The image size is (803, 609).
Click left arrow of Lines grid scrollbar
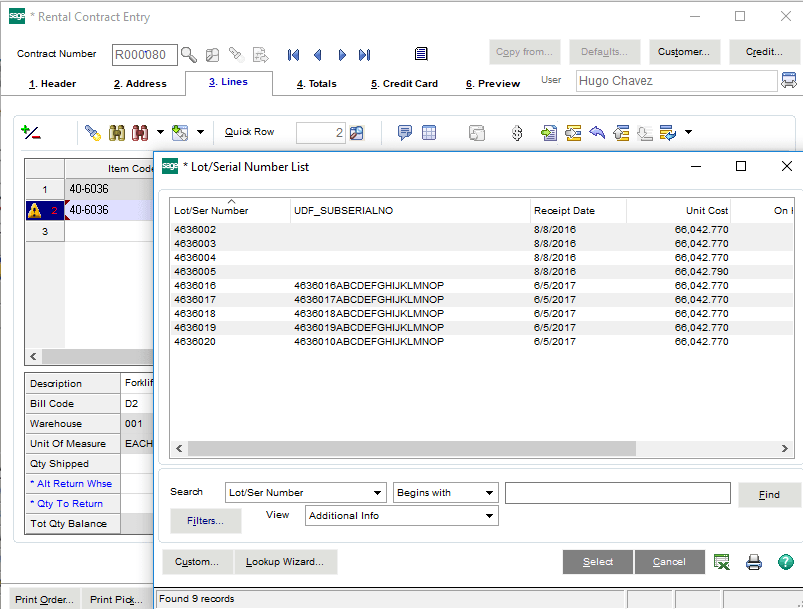[x=33, y=356]
